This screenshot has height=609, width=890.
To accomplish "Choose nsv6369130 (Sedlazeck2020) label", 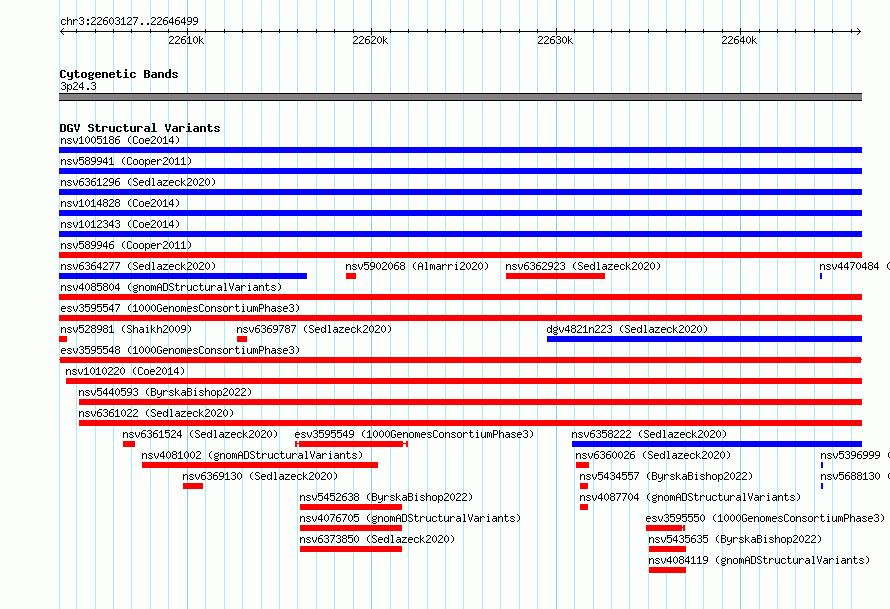I will pos(260,476).
